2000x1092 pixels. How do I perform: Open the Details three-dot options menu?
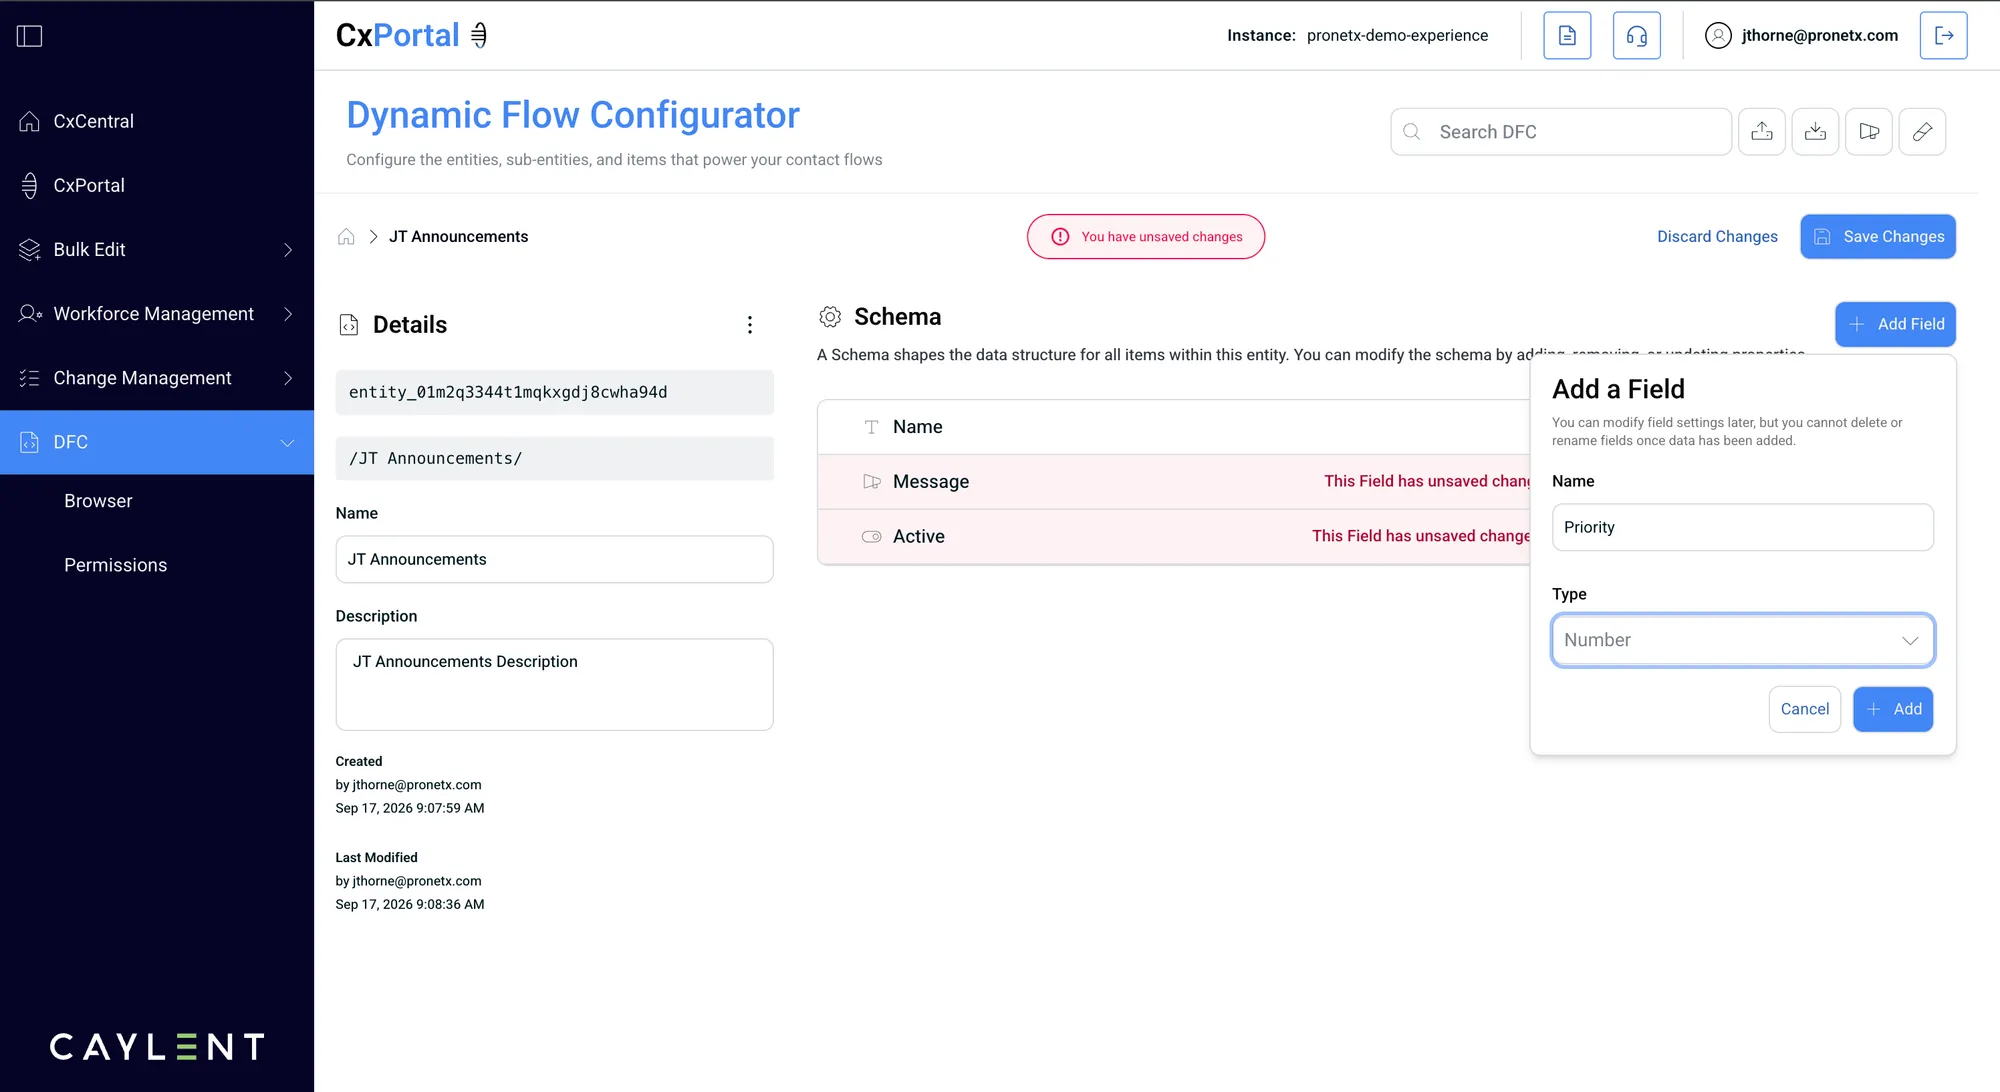point(750,325)
